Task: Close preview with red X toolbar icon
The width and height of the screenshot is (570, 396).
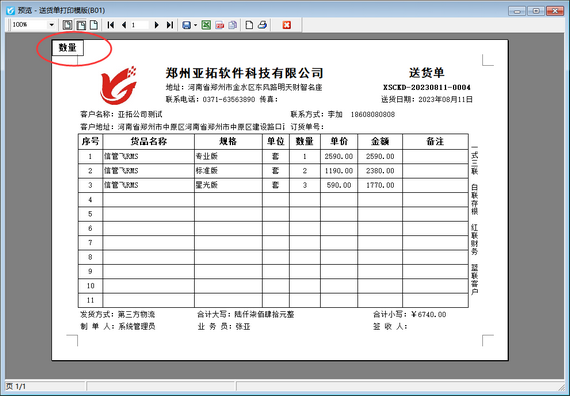Action: (287, 25)
